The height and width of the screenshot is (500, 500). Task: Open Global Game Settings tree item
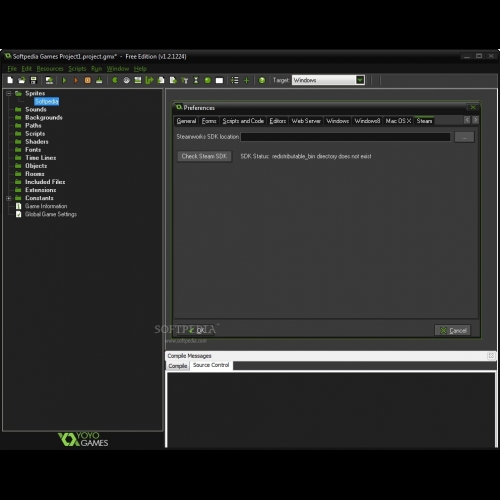(51, 214)
